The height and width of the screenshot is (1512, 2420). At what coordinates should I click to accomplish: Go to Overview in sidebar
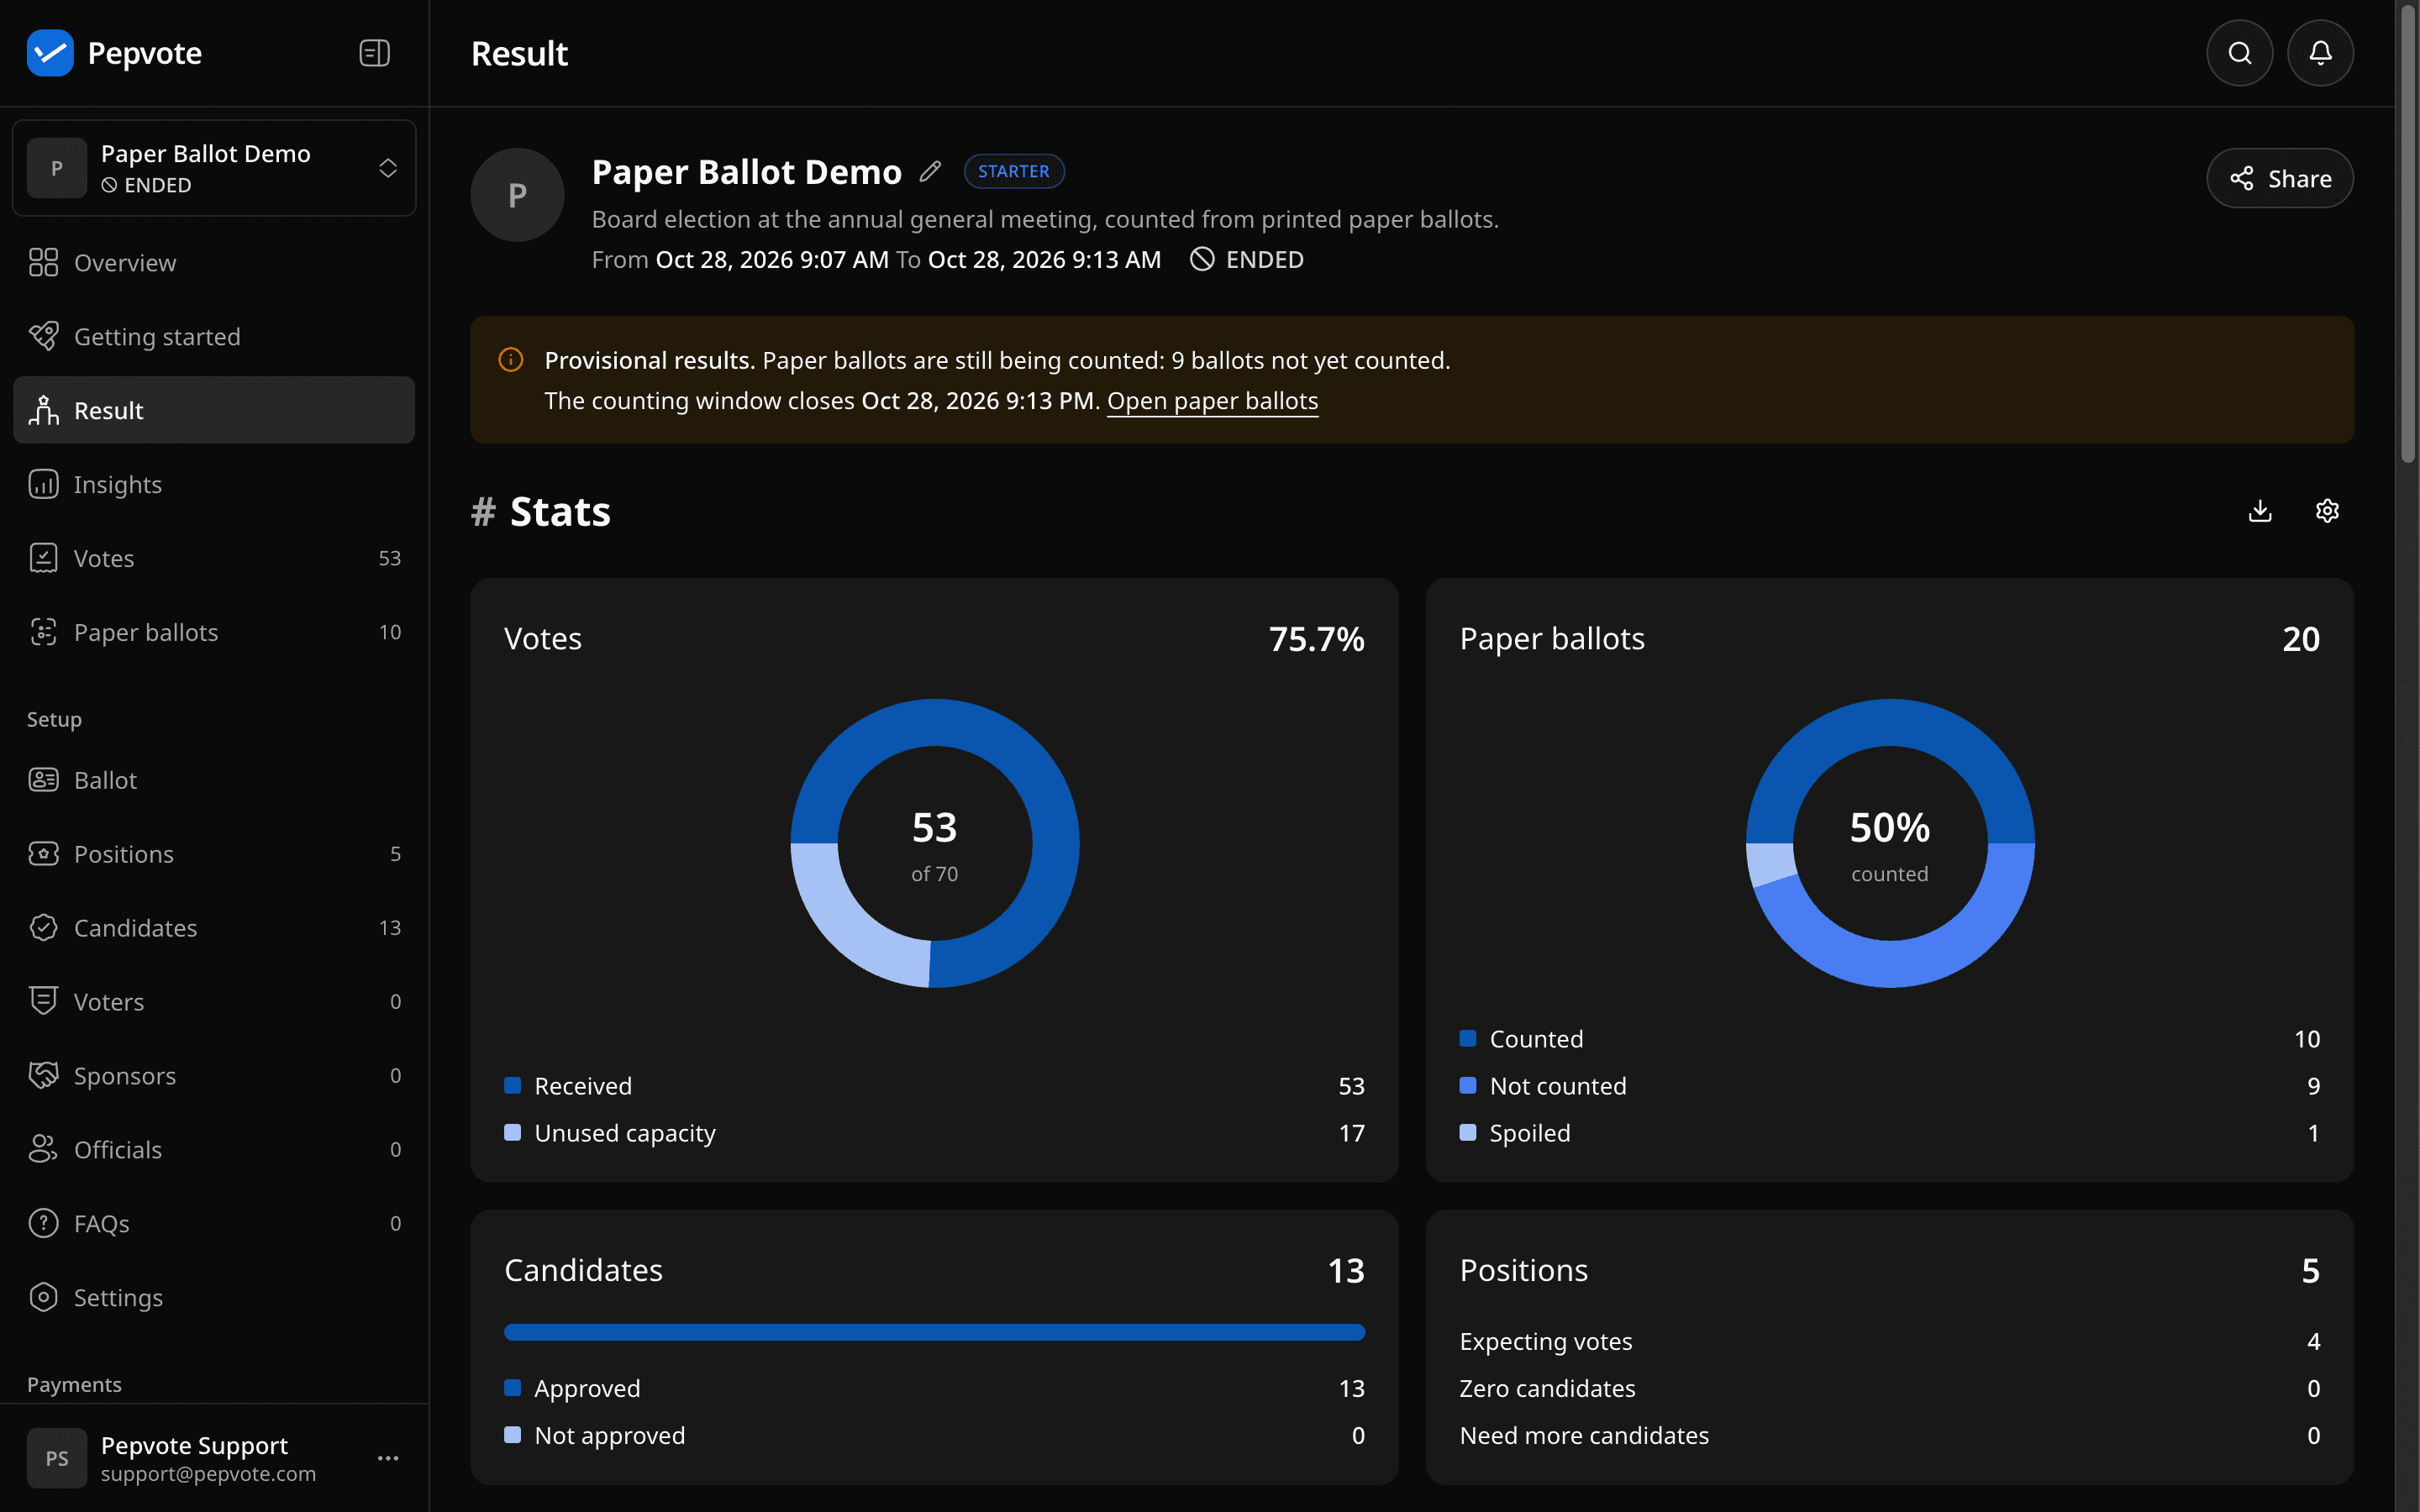click(214, 263)
